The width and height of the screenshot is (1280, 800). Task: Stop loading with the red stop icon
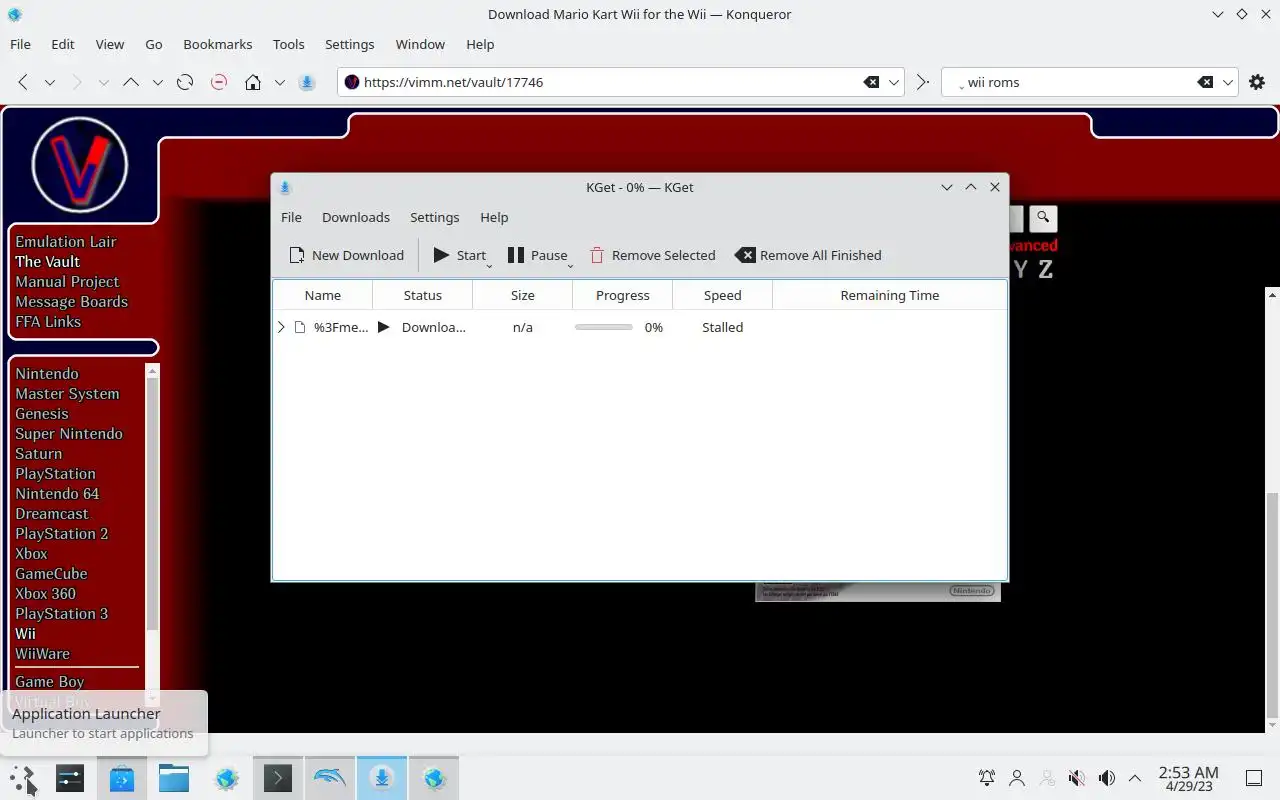pyautogui.click(x=219, y=82)
